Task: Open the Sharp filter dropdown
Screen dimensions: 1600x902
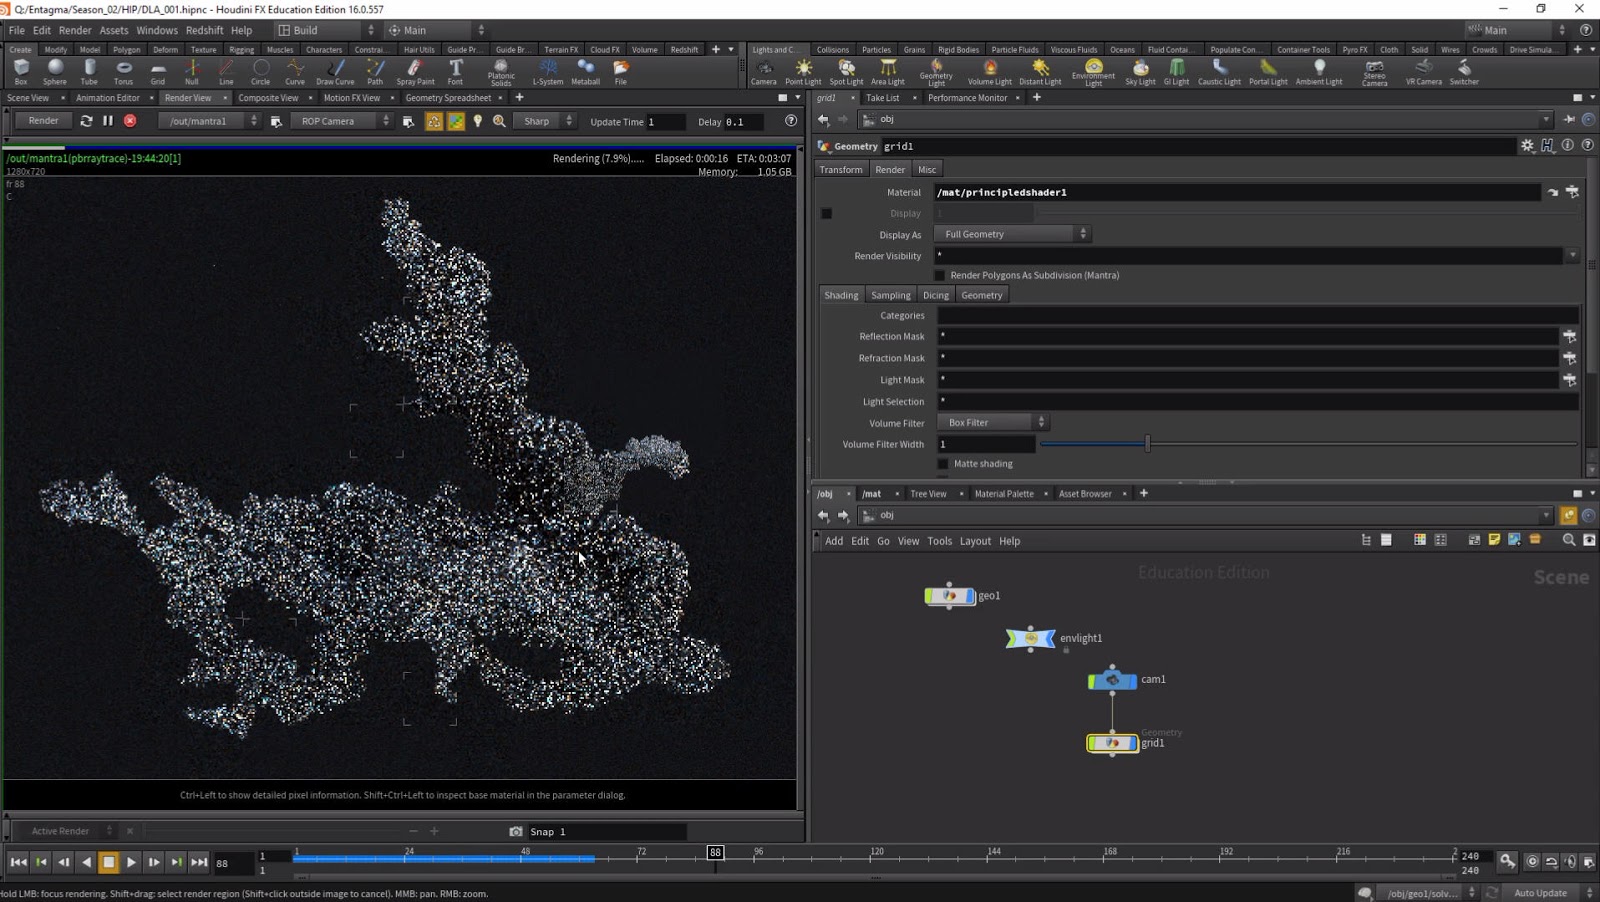Action: [545, 121]
